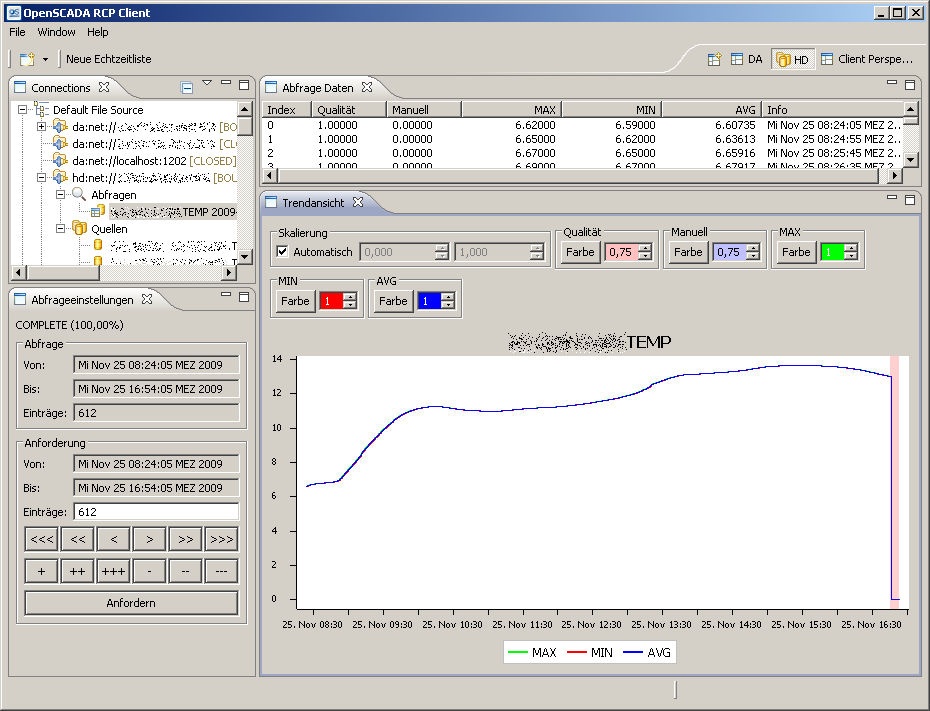The width and height of the screenshot is (930, 711).
Task: Select the Trendansicht tab
Action: tap(312, 203)
